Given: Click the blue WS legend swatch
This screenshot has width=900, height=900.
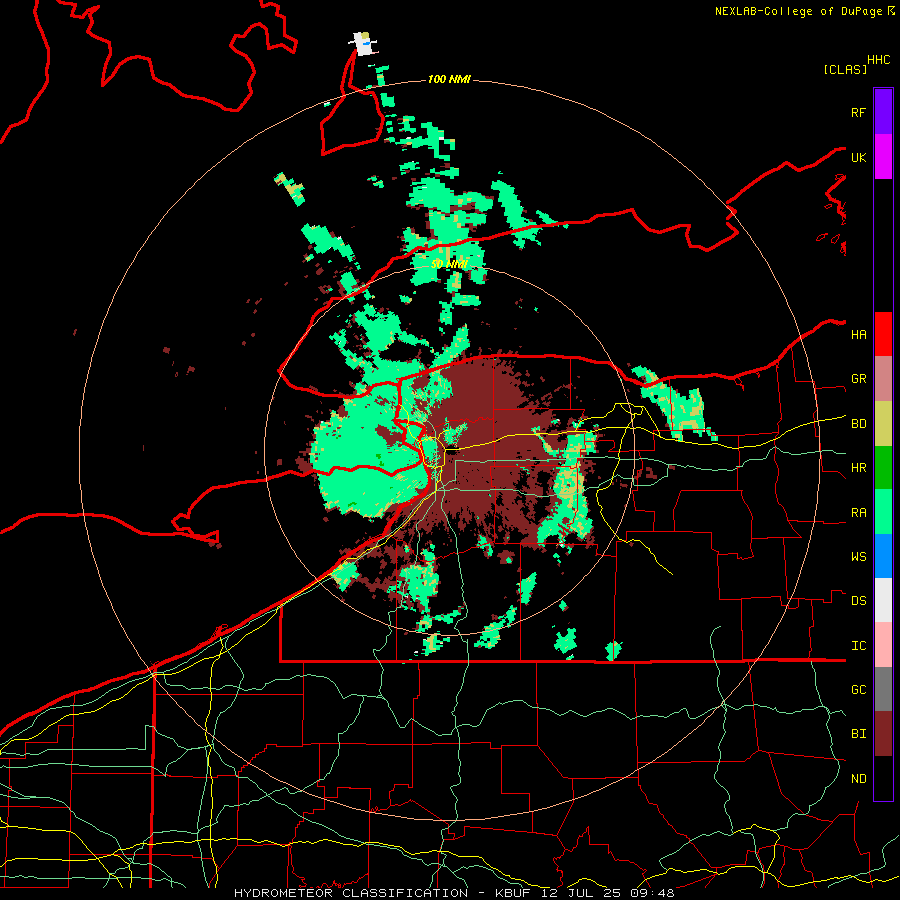Looking at the screenshot, I should pos(883,556).
